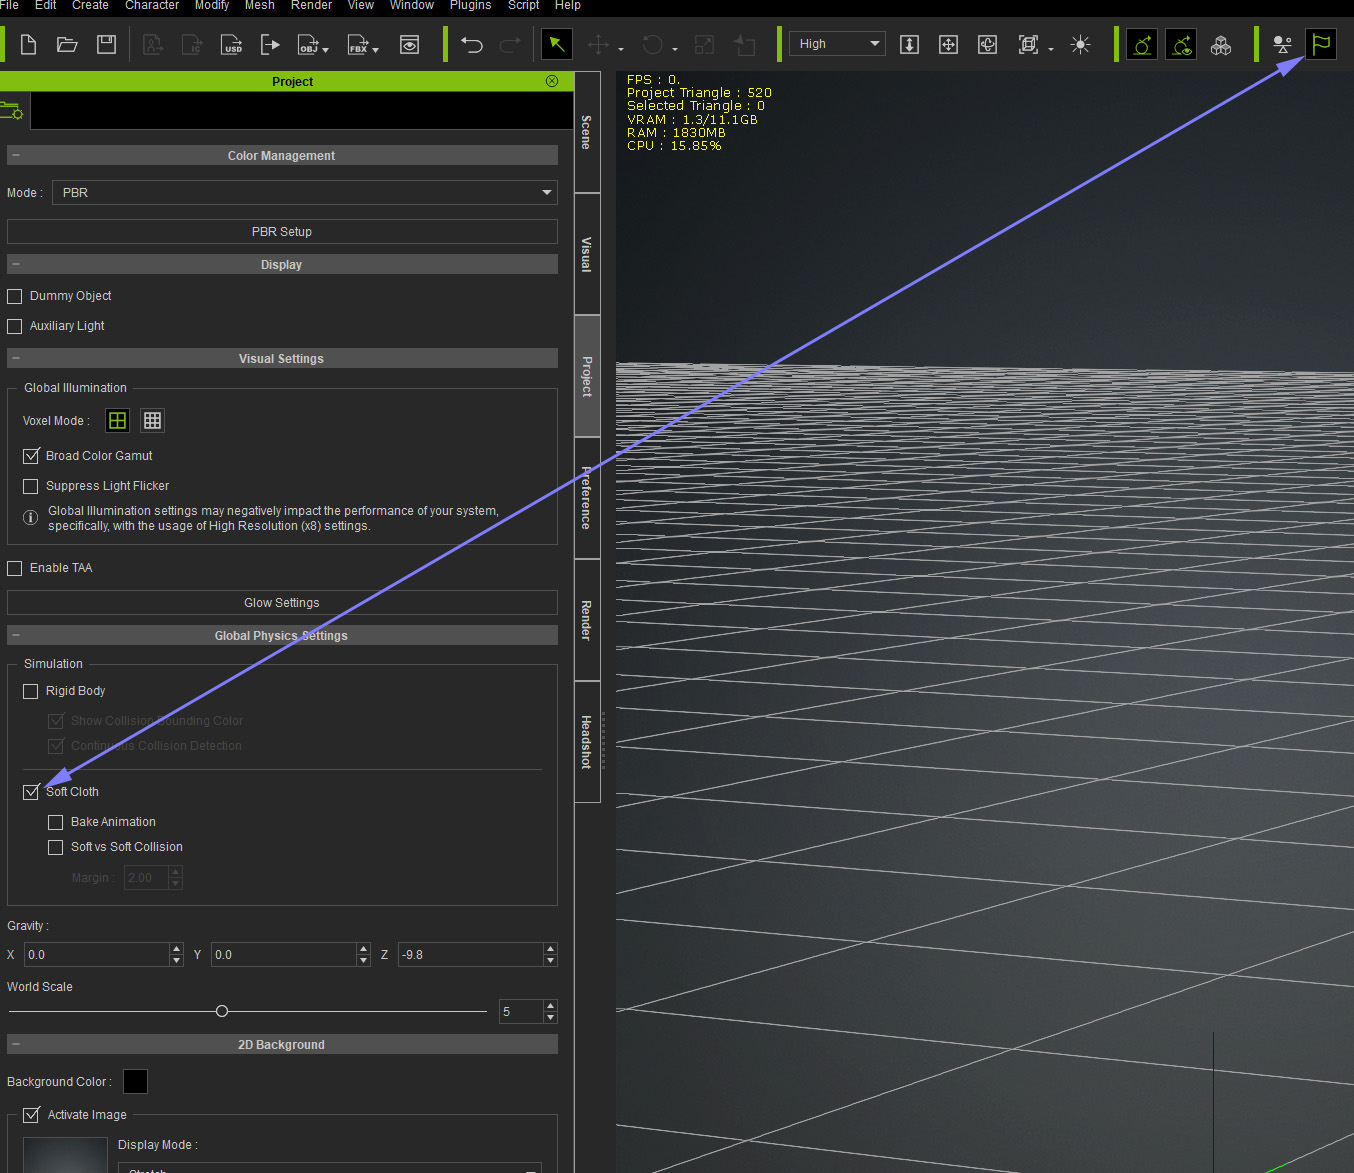Check Bake Animation option
This screenshot has height=1173, width=1354.
tap(56, 822)
